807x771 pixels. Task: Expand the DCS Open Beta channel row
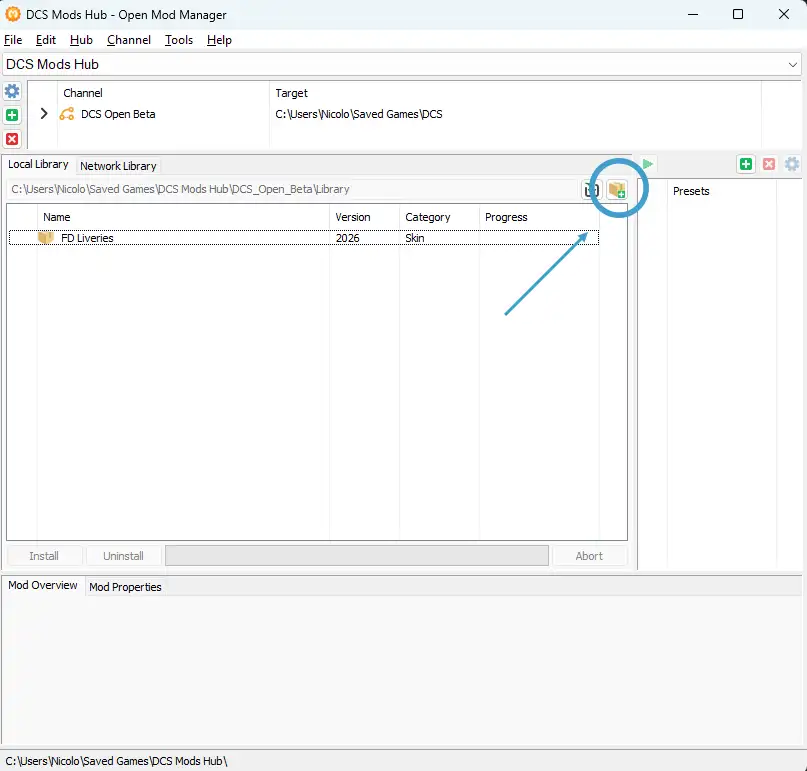click(44, 114)
